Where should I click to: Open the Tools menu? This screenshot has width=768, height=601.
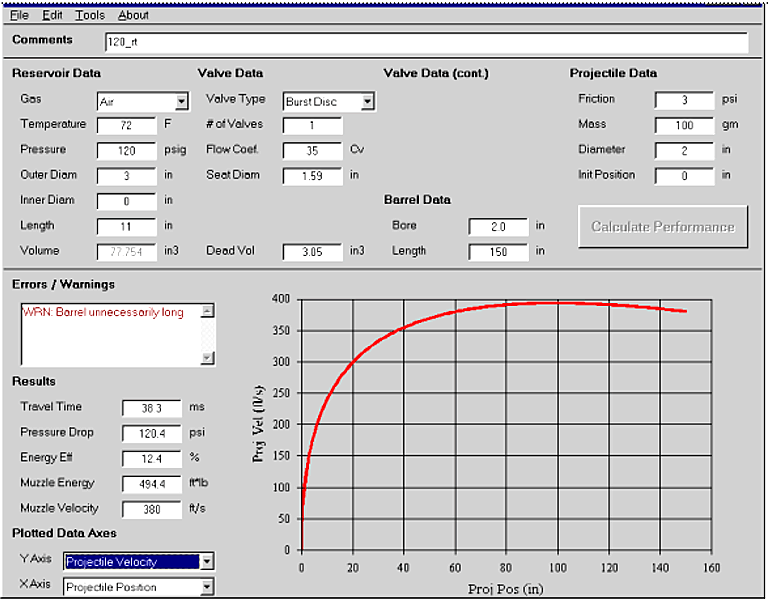pyautogui.click(x=90, y=15)
